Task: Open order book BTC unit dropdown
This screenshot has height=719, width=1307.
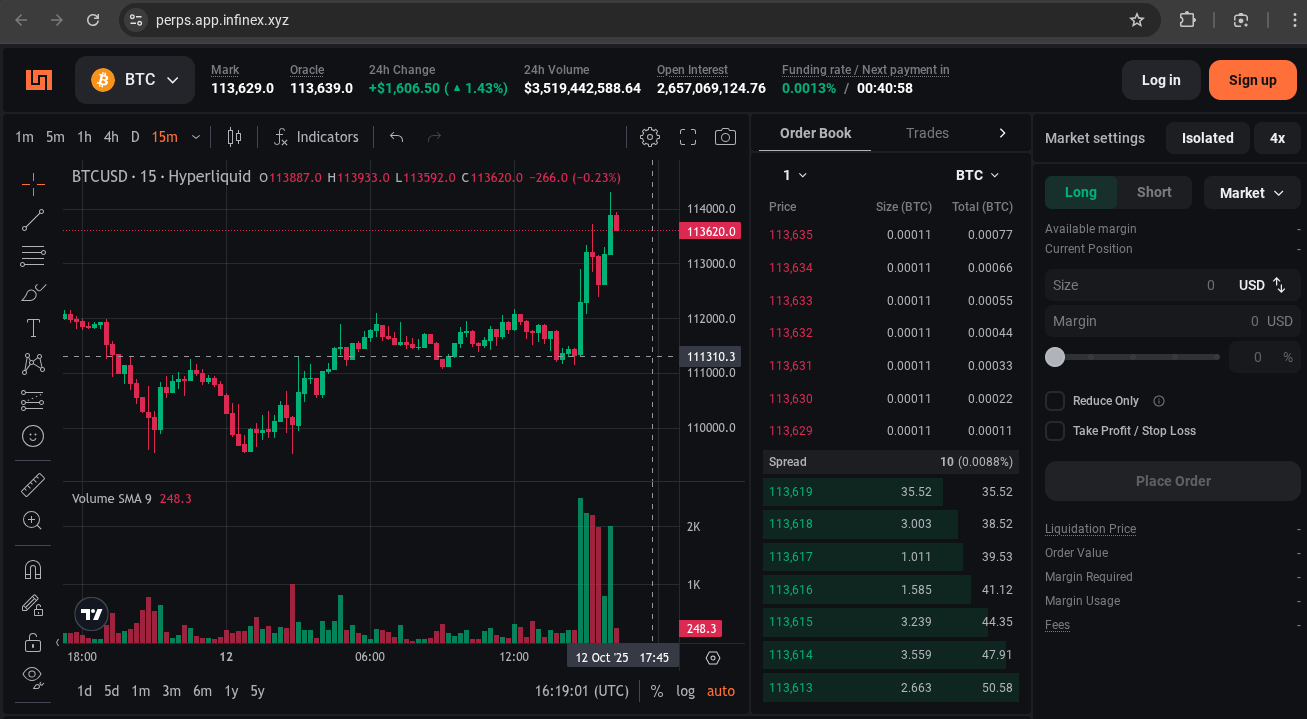Action: [x=977, y=175]
